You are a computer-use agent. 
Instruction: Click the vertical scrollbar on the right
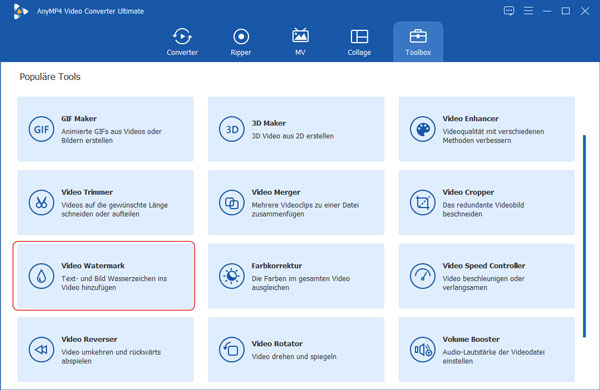584,236
